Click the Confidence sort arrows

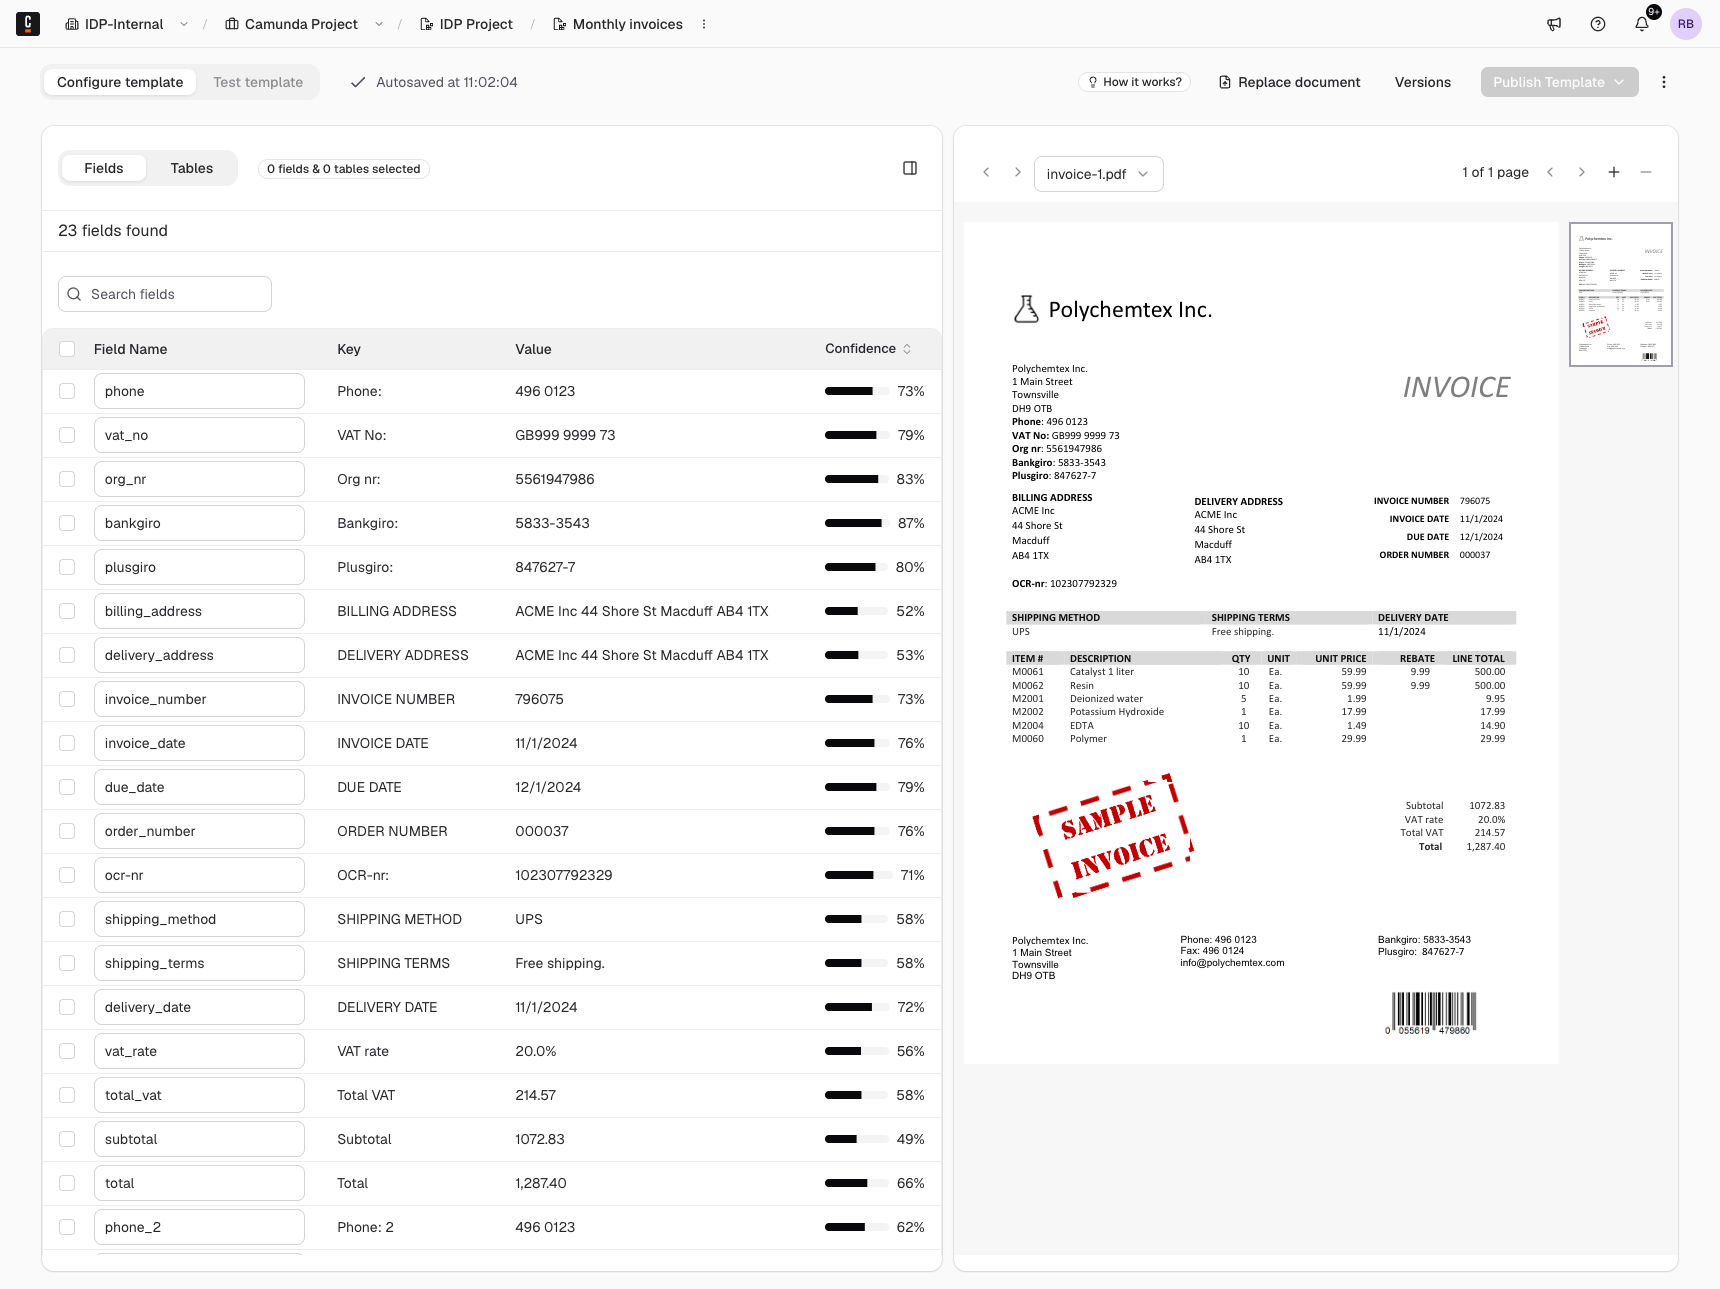click(907, 349)
